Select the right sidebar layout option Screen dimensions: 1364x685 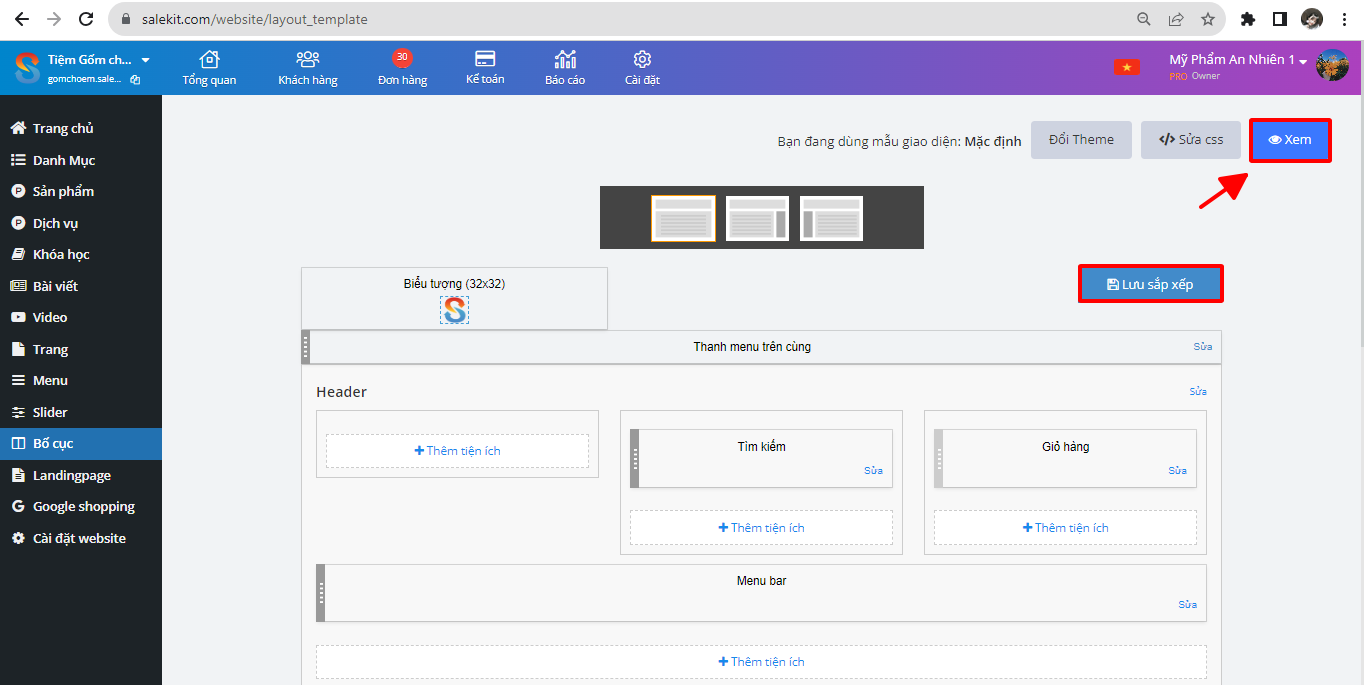(758, 218)
